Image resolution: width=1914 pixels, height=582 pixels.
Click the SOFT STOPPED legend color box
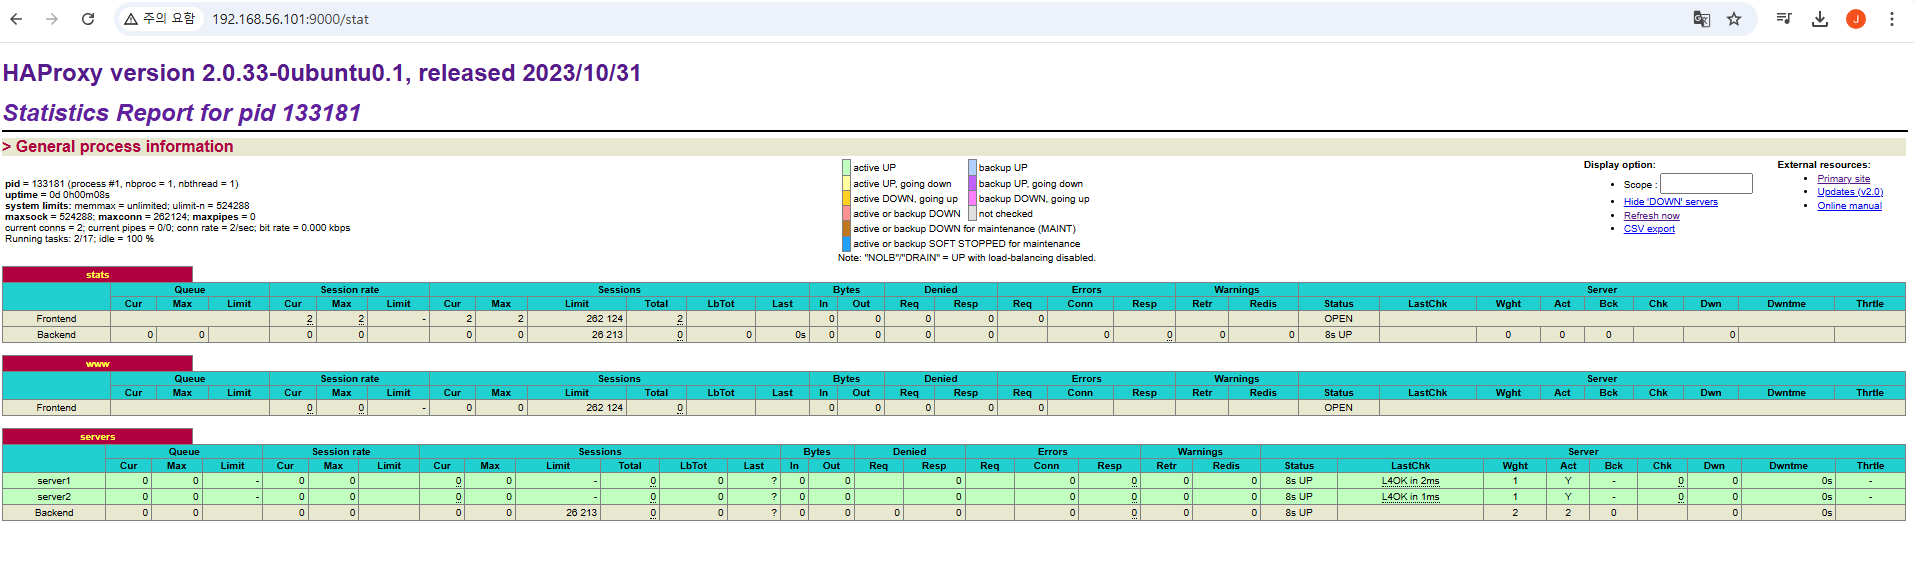tap(847, 243)
